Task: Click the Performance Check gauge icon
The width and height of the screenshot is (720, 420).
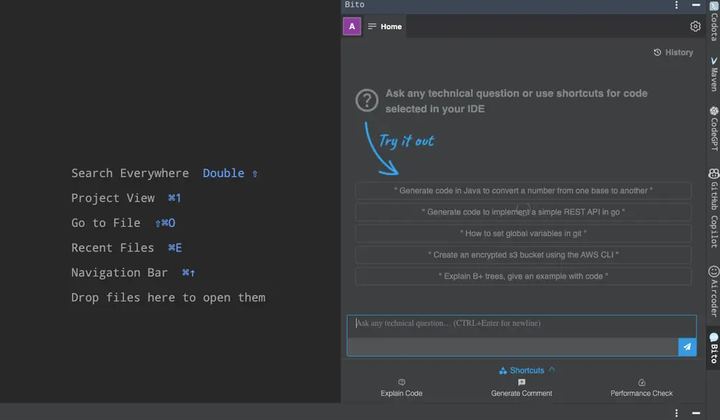Action: (641, 382)
